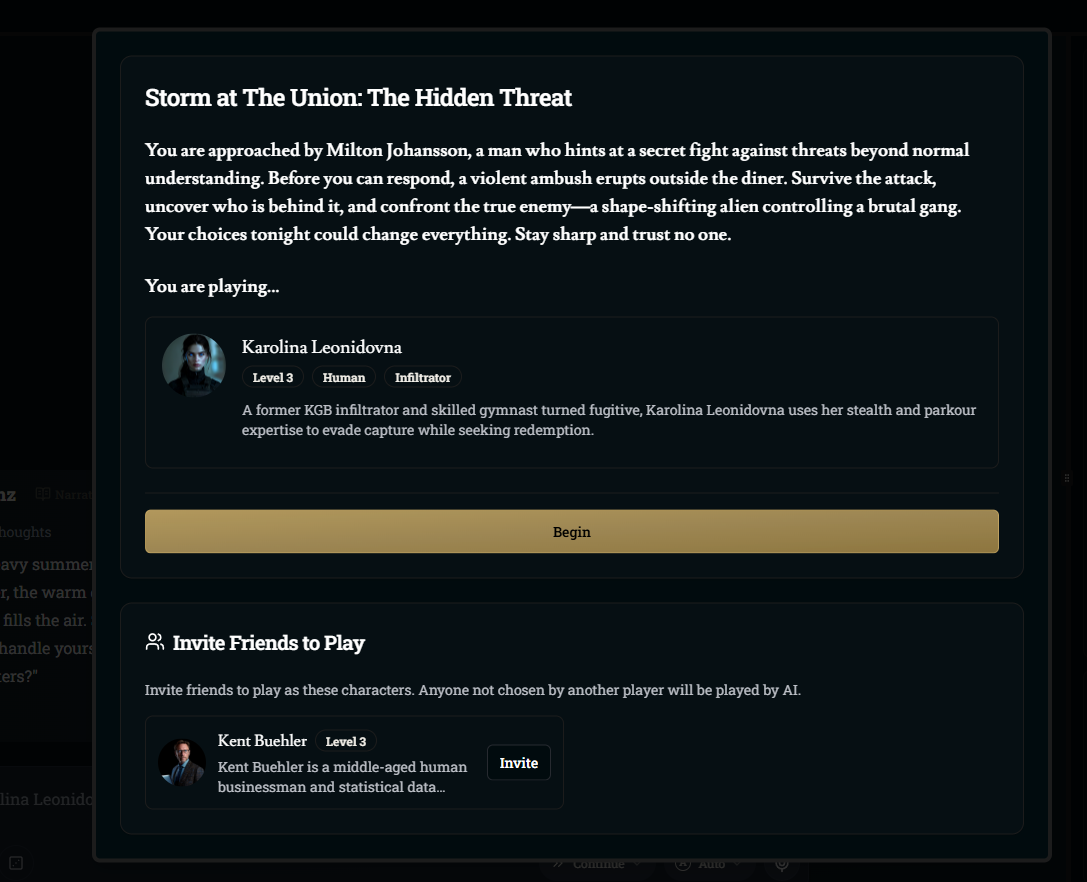Select the Level 3 badge for Karolina
Screen dimensions: 1087x882
click(272, 377)
